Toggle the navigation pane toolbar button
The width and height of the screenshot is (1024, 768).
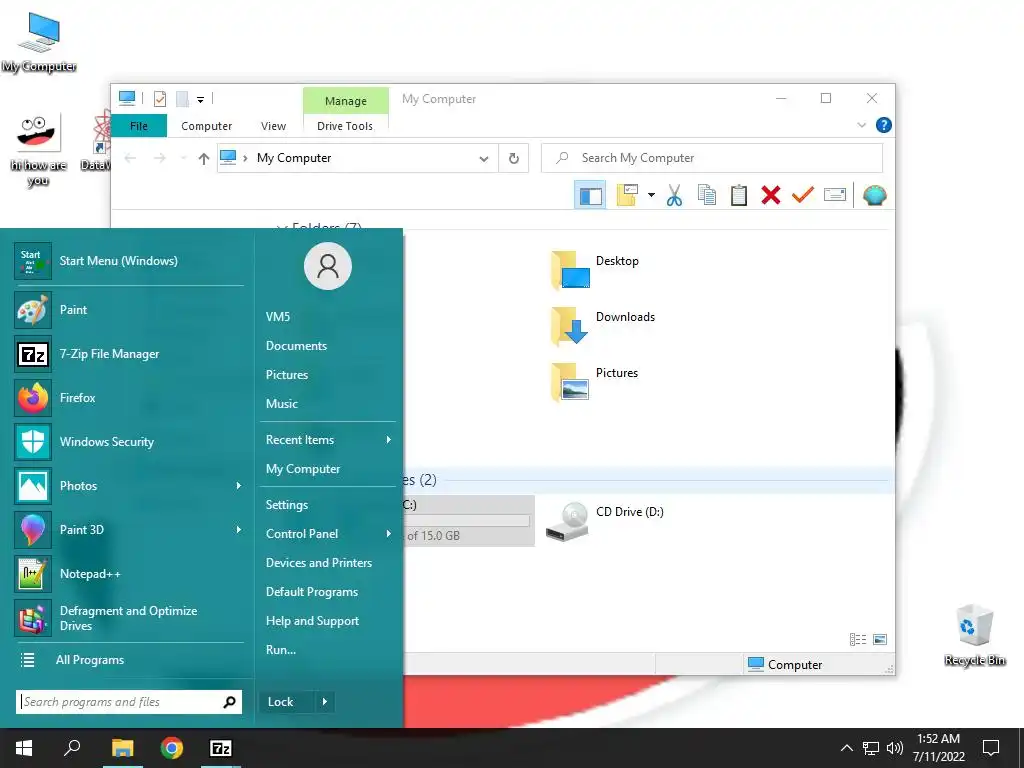[590, 195]
